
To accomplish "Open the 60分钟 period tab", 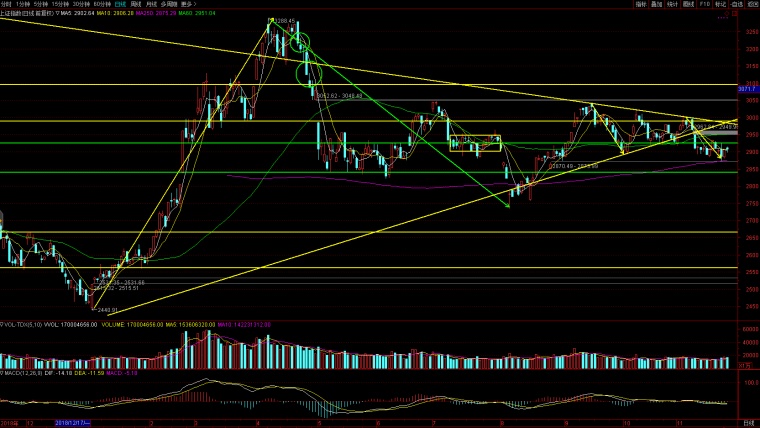I will point(102,4).
